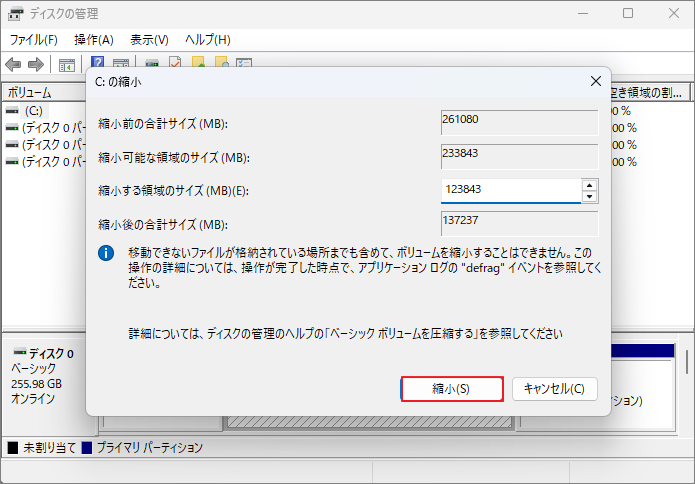
Task: Click the drive icon beside (C:) volume
Action: click(12, 110)
